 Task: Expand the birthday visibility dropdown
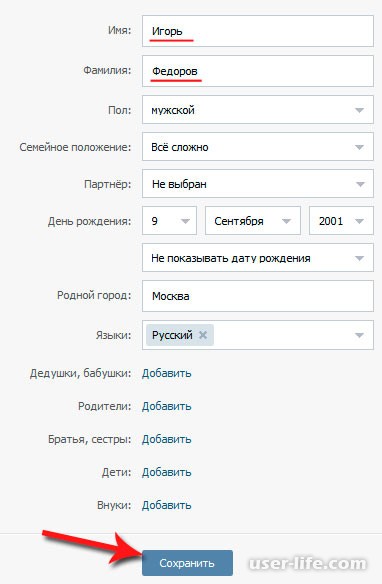258,258
